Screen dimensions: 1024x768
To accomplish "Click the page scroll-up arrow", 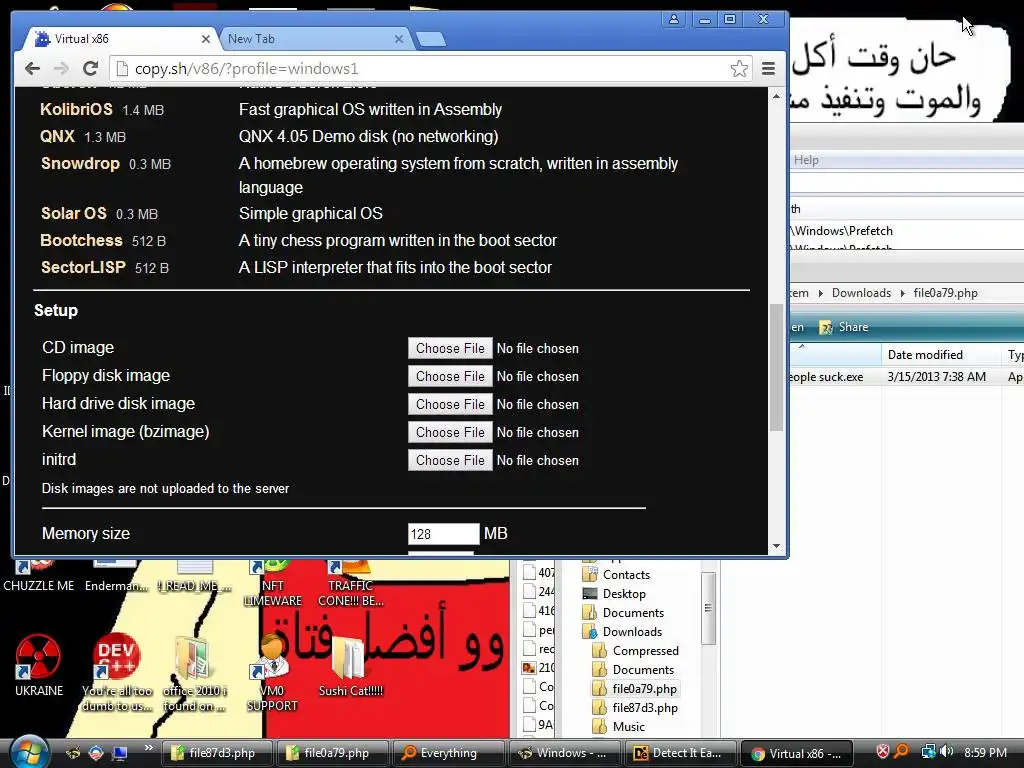I will [776, 96].
